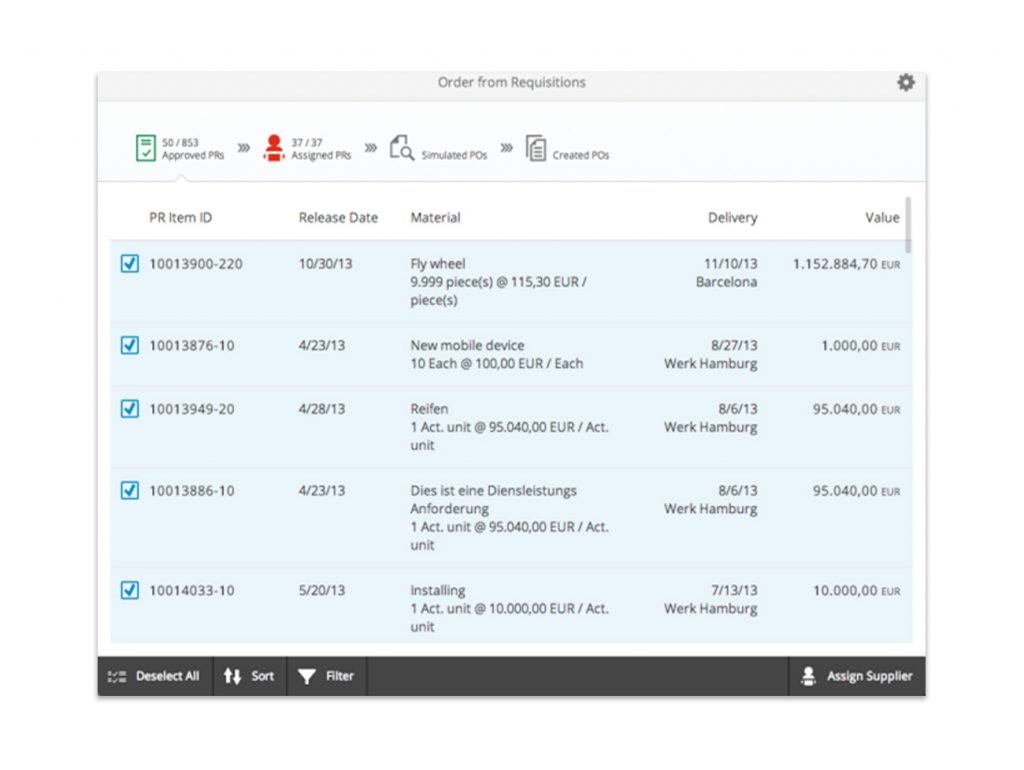Open the settings gear menu

(x=905, y=83)
